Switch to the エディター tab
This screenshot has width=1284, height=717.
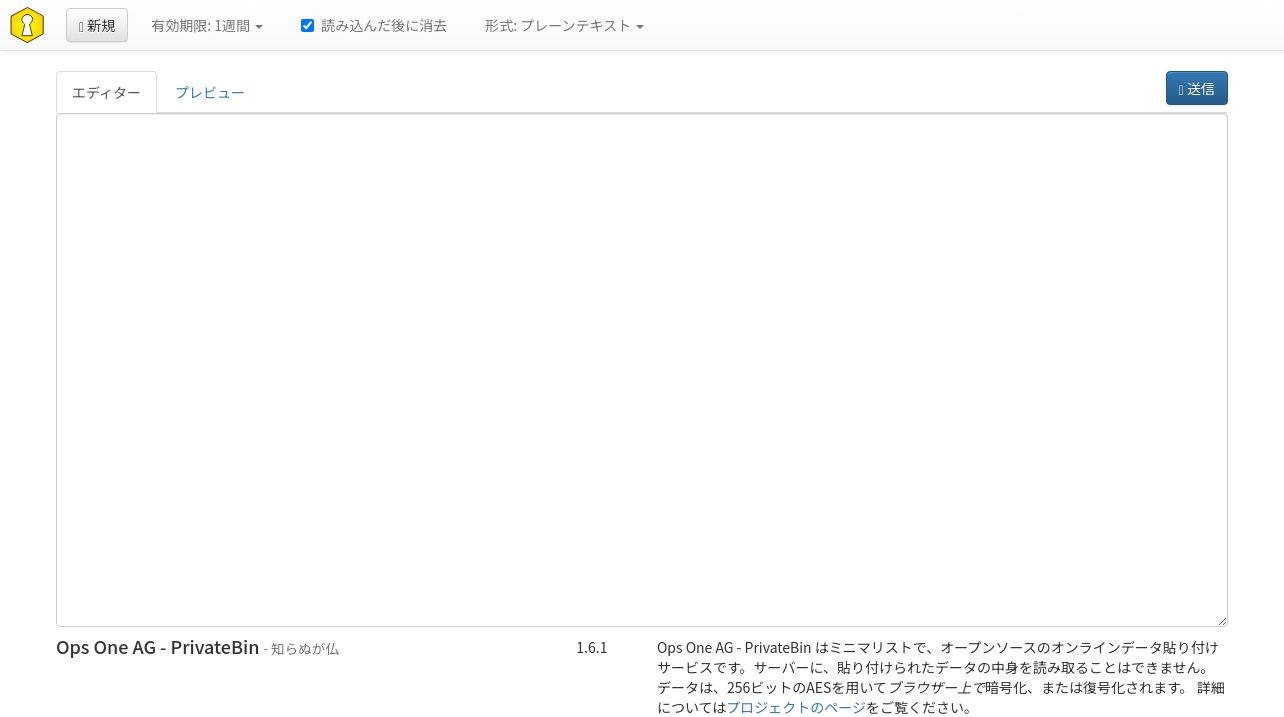pos(106,92)
